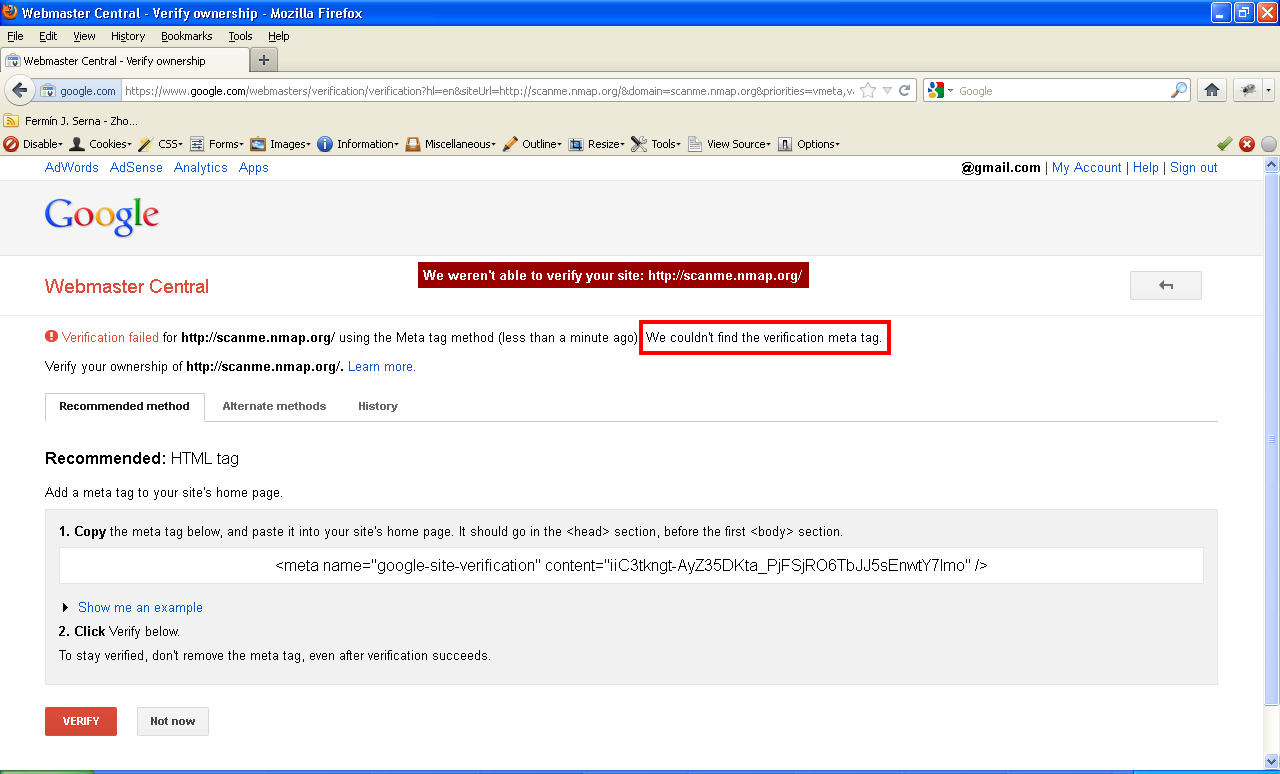Viewport: 1280px width, 774px height.
Task: Select the Recommended method tab
Action: (x=124, y=406)
